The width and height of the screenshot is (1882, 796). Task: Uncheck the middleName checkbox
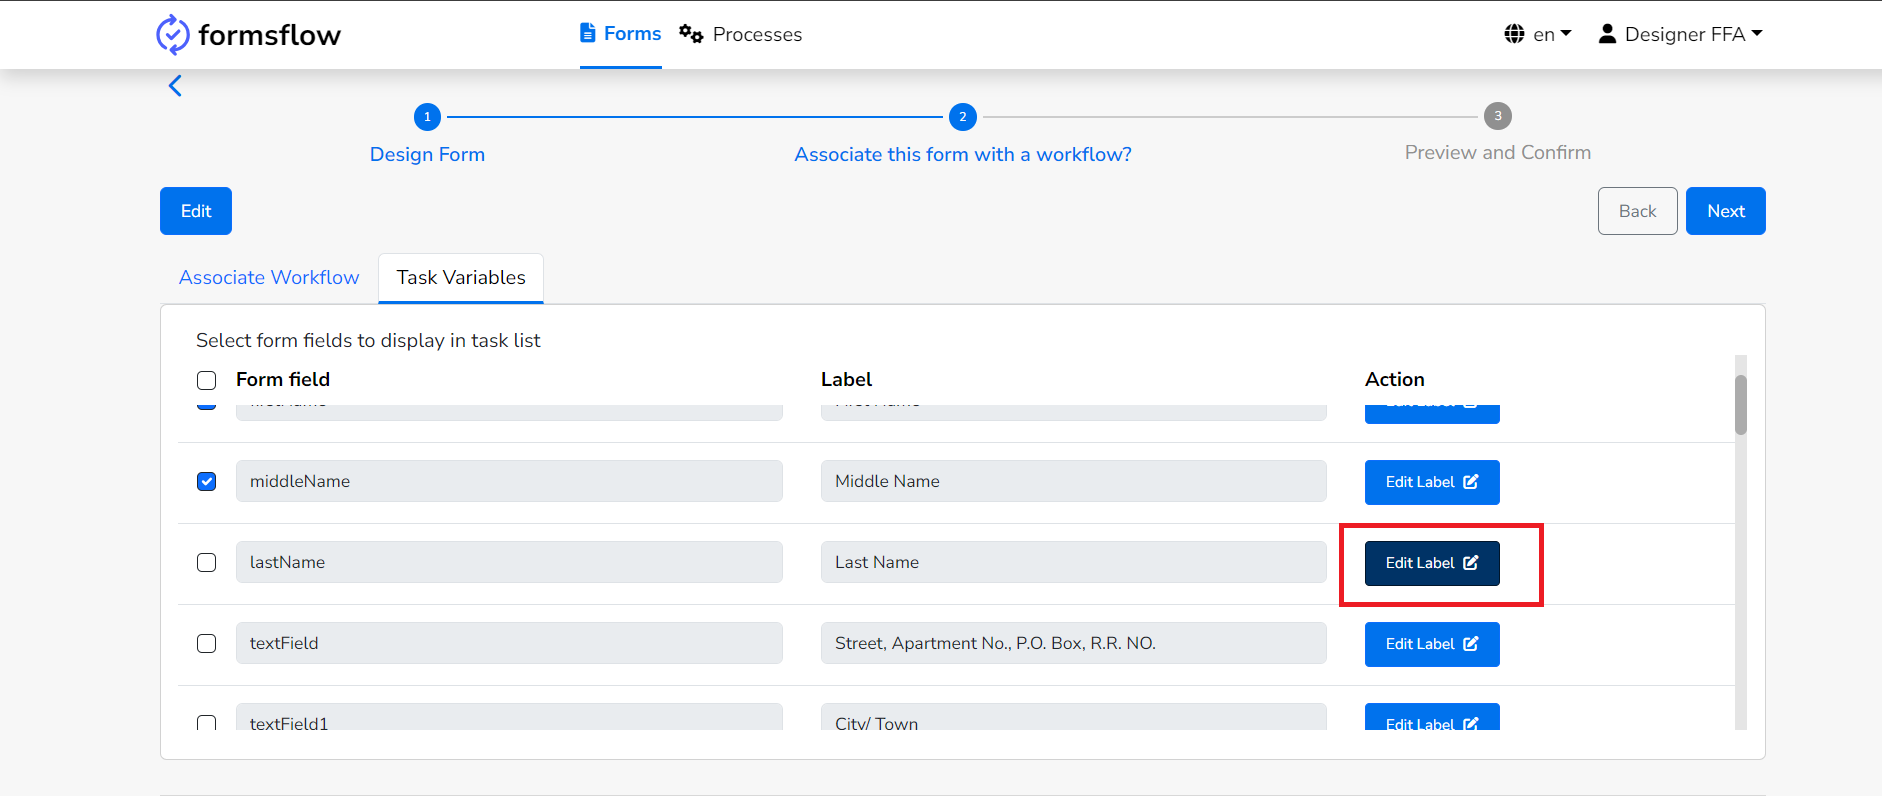pyautogui.click(x=207, y=482)
